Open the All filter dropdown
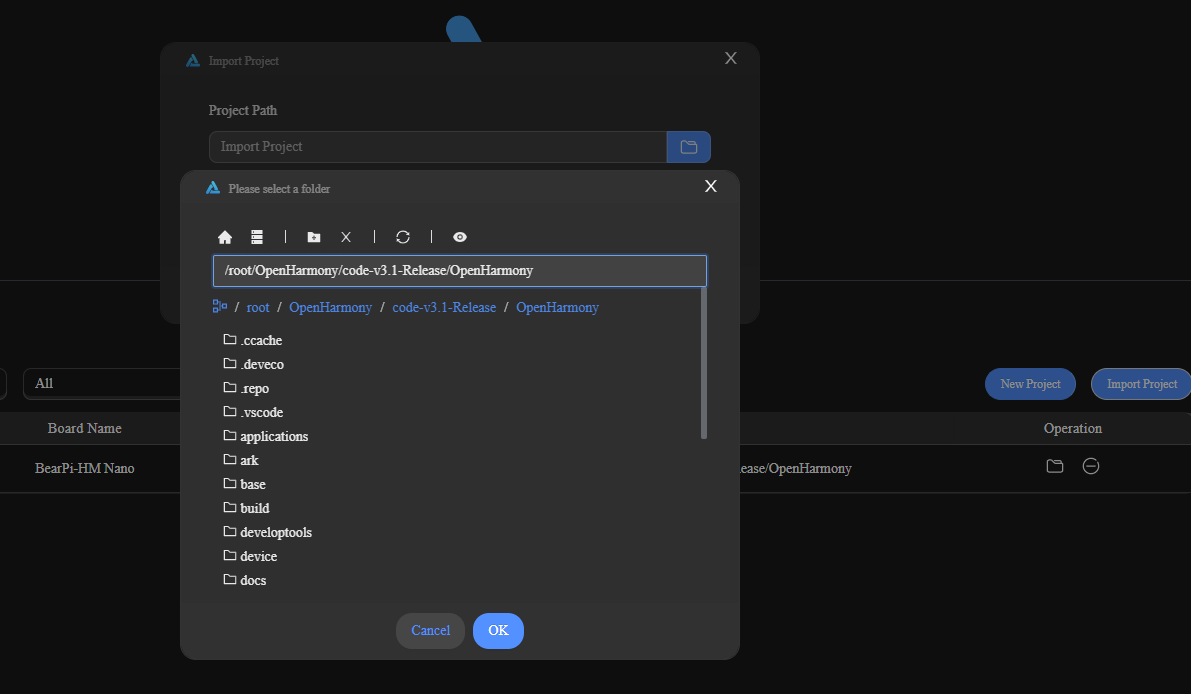This screenshot has width=1191, height=694. (x=102, y=383)
